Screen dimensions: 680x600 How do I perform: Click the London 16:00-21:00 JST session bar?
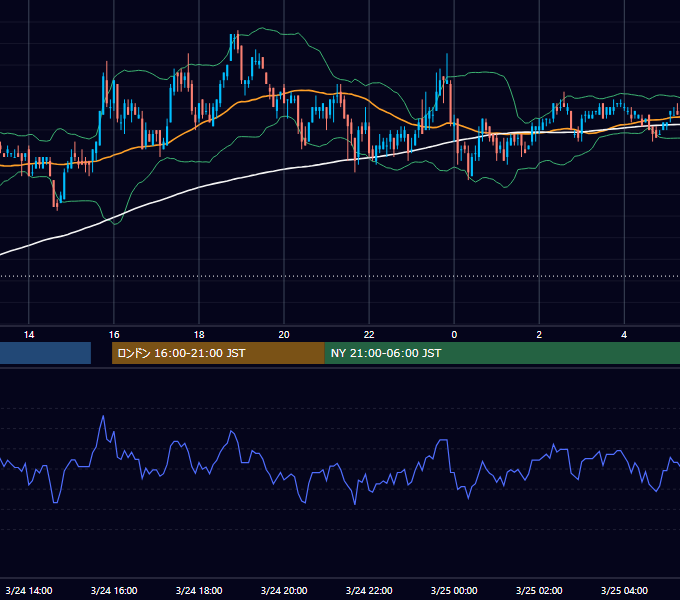coord(218,353)
